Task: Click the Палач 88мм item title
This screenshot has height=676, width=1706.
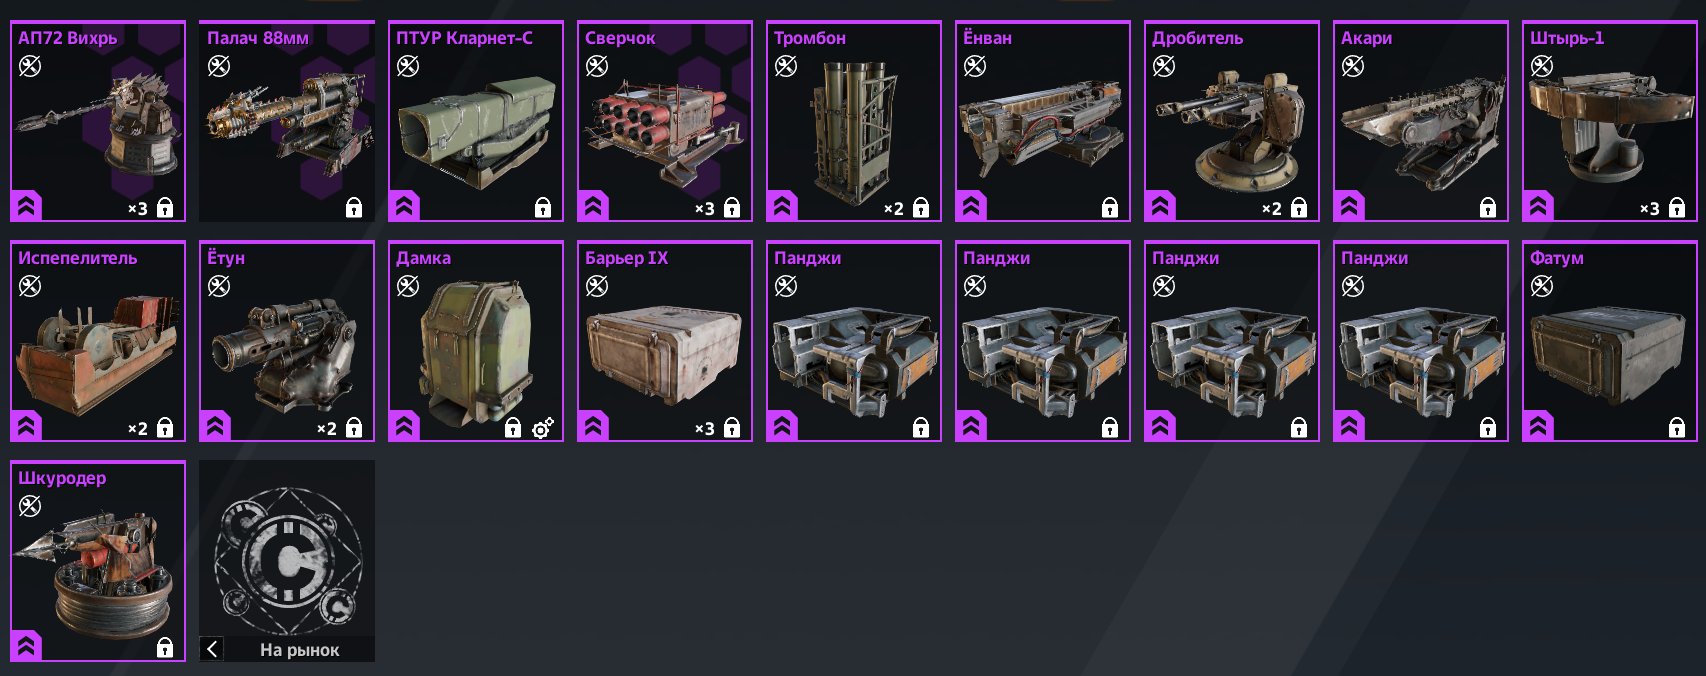Action: 258,38
